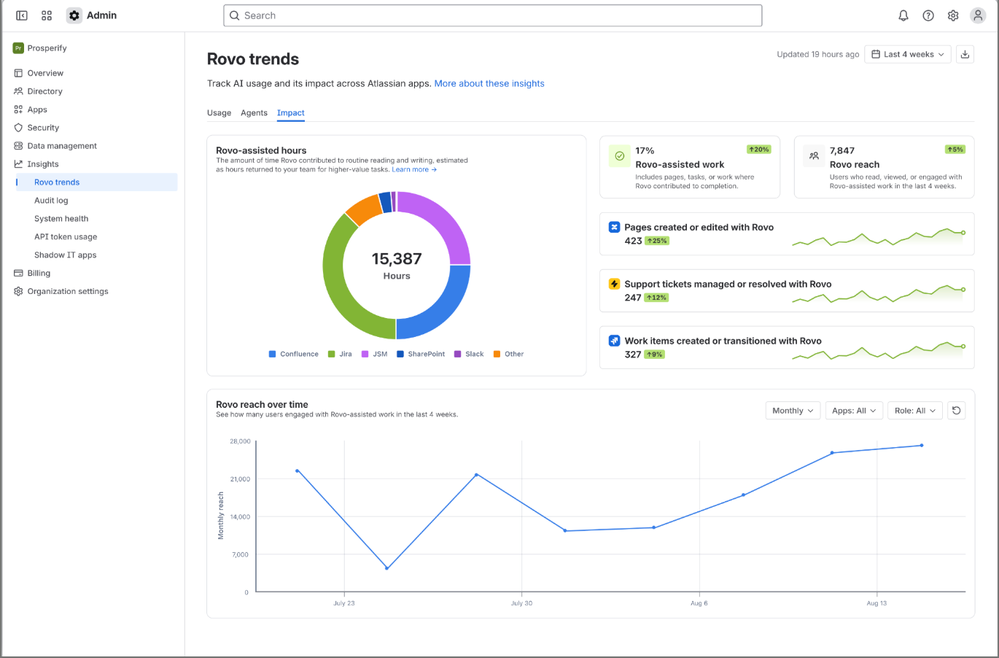Switch to the Agents tab
Screen dimensions: 999x658
[254, 113]
